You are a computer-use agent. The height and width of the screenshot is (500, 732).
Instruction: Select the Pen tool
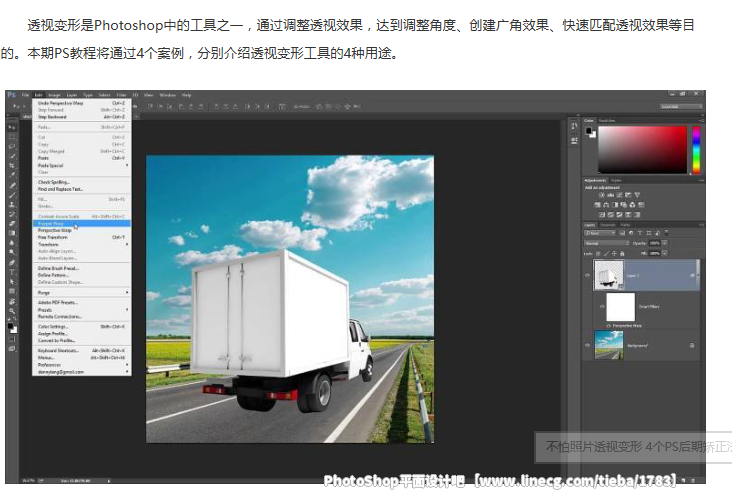pos(12,262)
